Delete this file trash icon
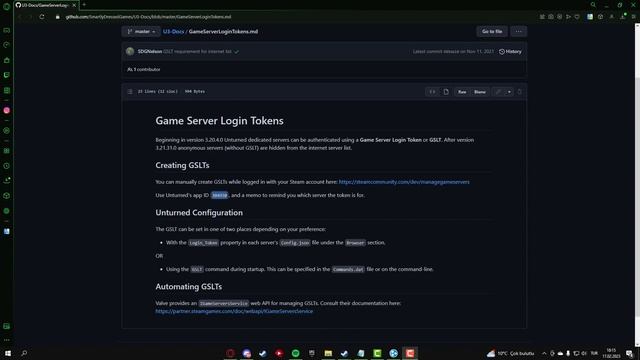Viewport: 640px width, 360px height. tap(519, 92)
